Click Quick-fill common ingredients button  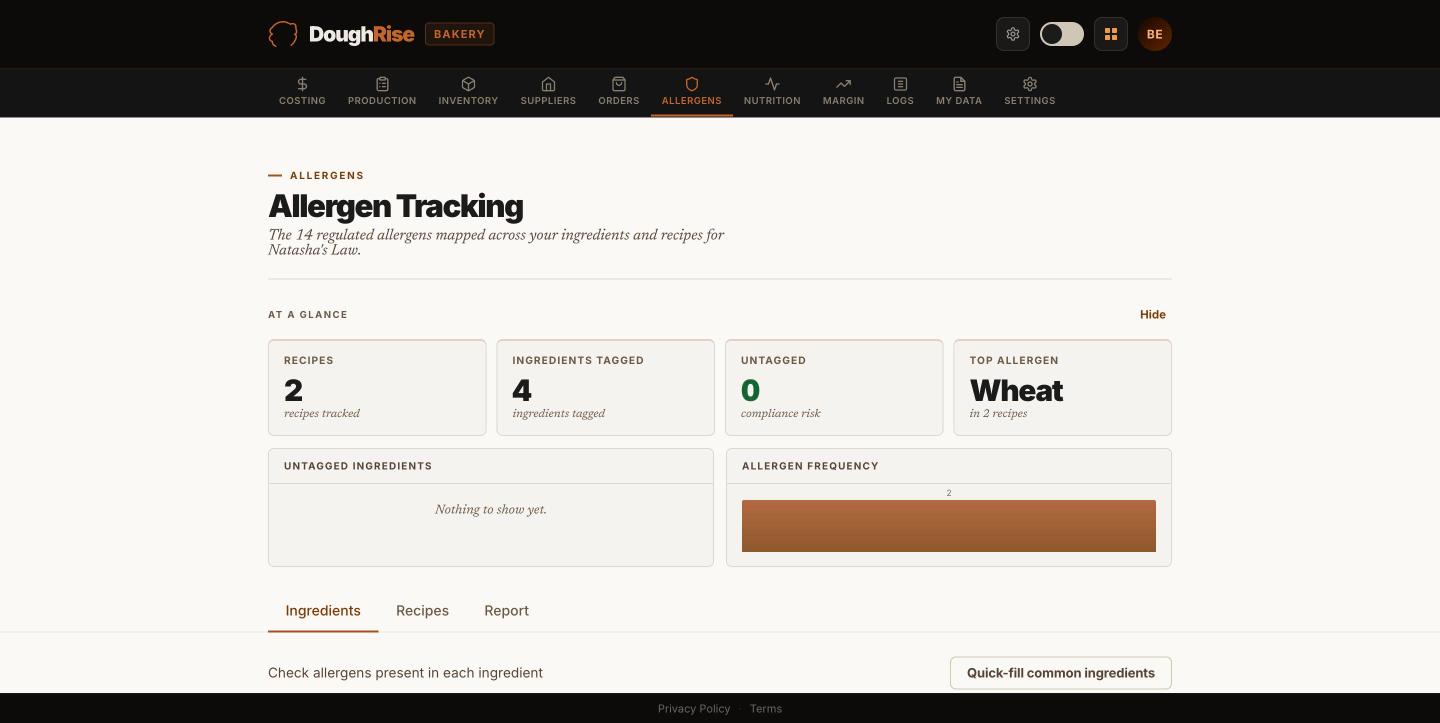(x=1061, y=673)
